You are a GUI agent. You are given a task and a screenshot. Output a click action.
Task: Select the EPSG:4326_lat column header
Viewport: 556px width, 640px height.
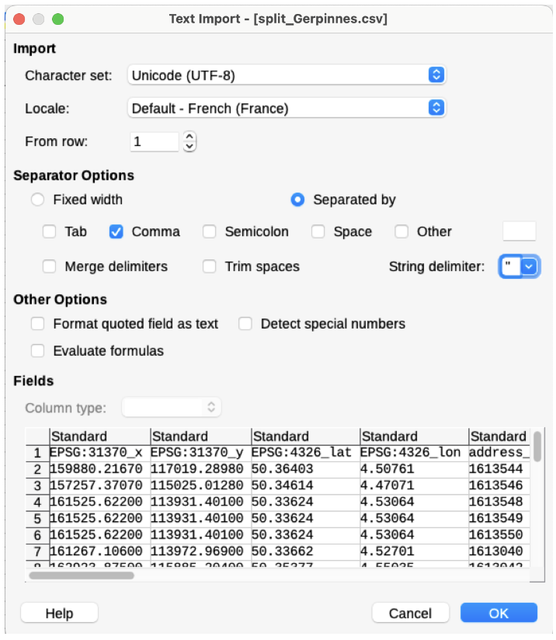[x=301, y=452]
